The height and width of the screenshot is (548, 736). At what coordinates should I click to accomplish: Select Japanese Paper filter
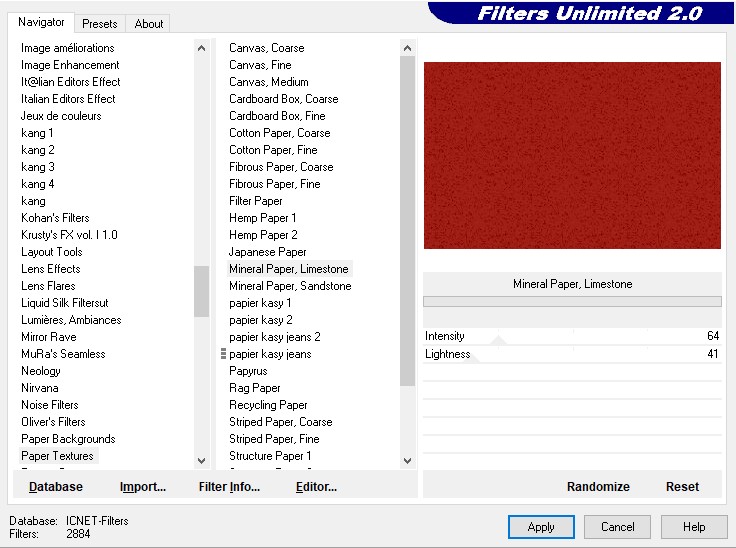coord(268,252)
